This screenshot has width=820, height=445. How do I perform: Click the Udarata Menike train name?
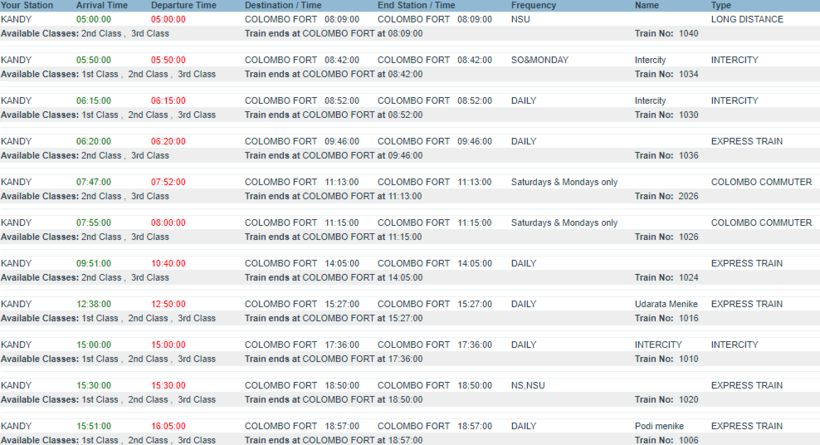[x=666, y=304]
